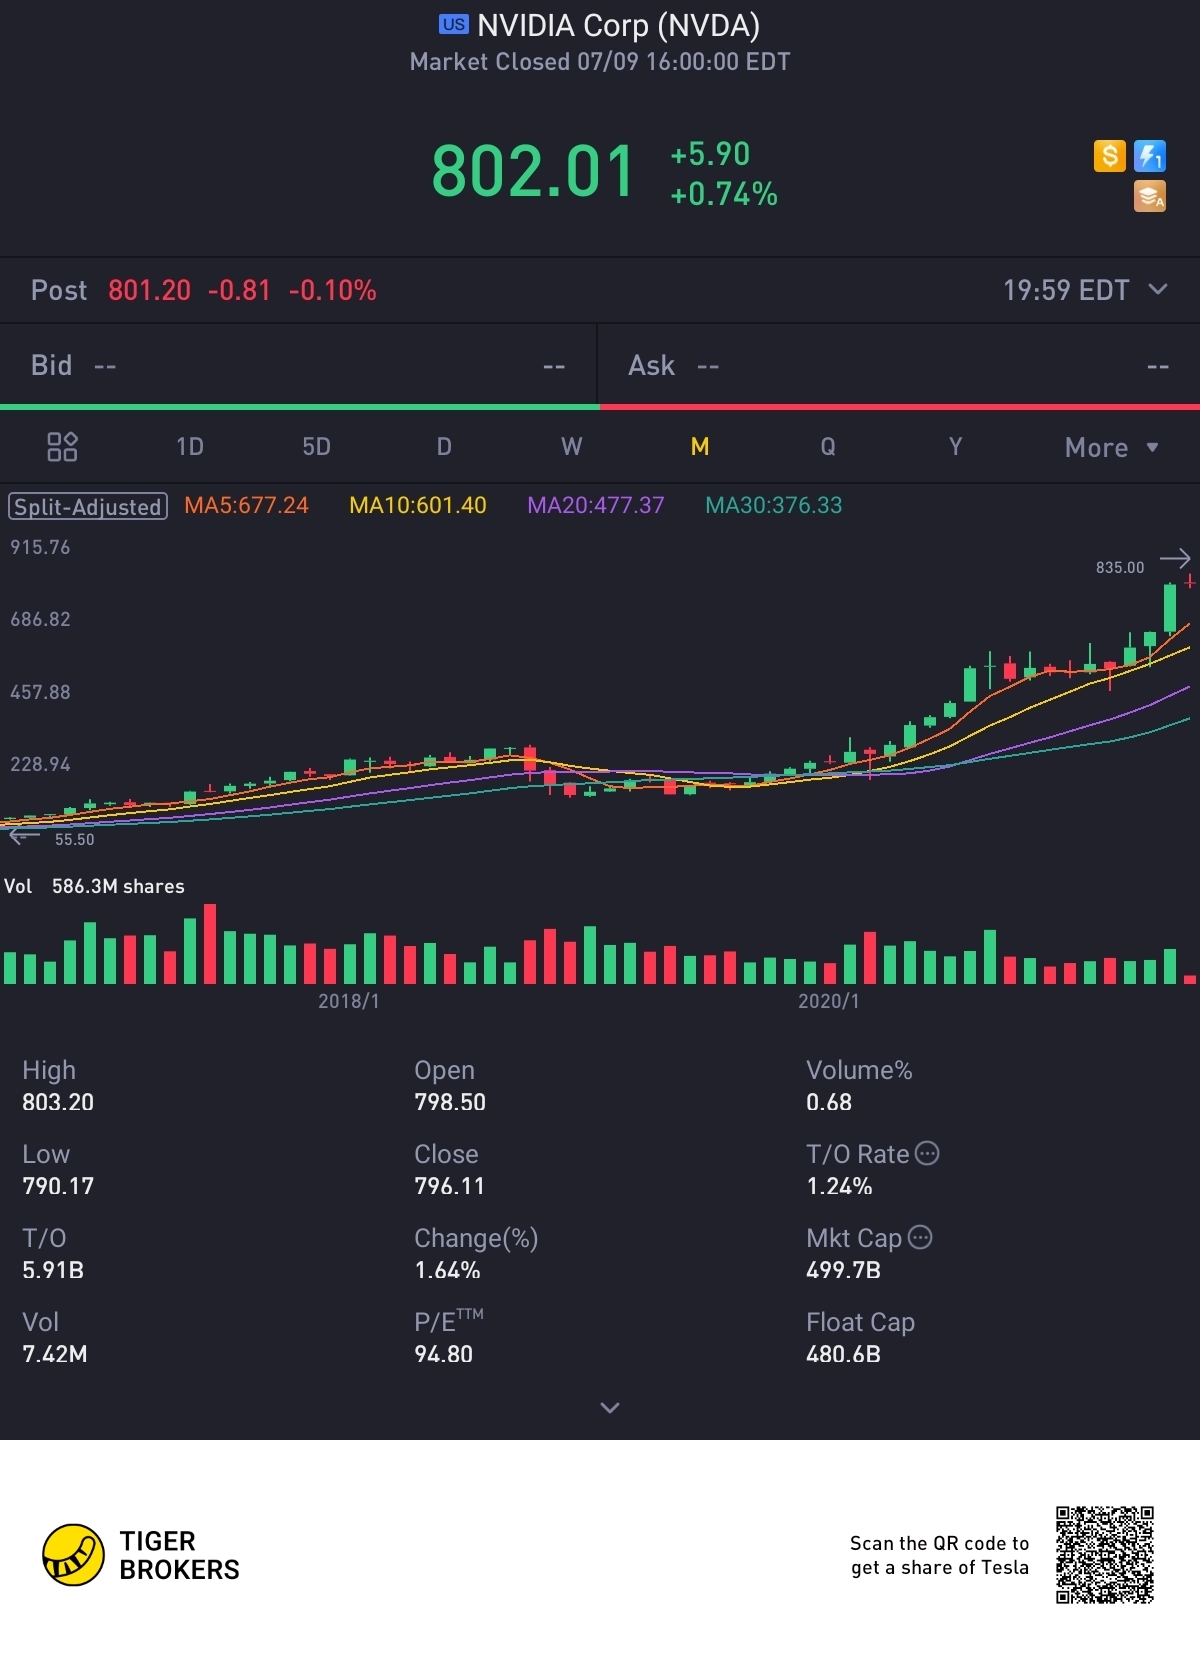
Task: Tap the 2020/1 date axis label
Action: pyautogui.click(x=829, y=1001)
